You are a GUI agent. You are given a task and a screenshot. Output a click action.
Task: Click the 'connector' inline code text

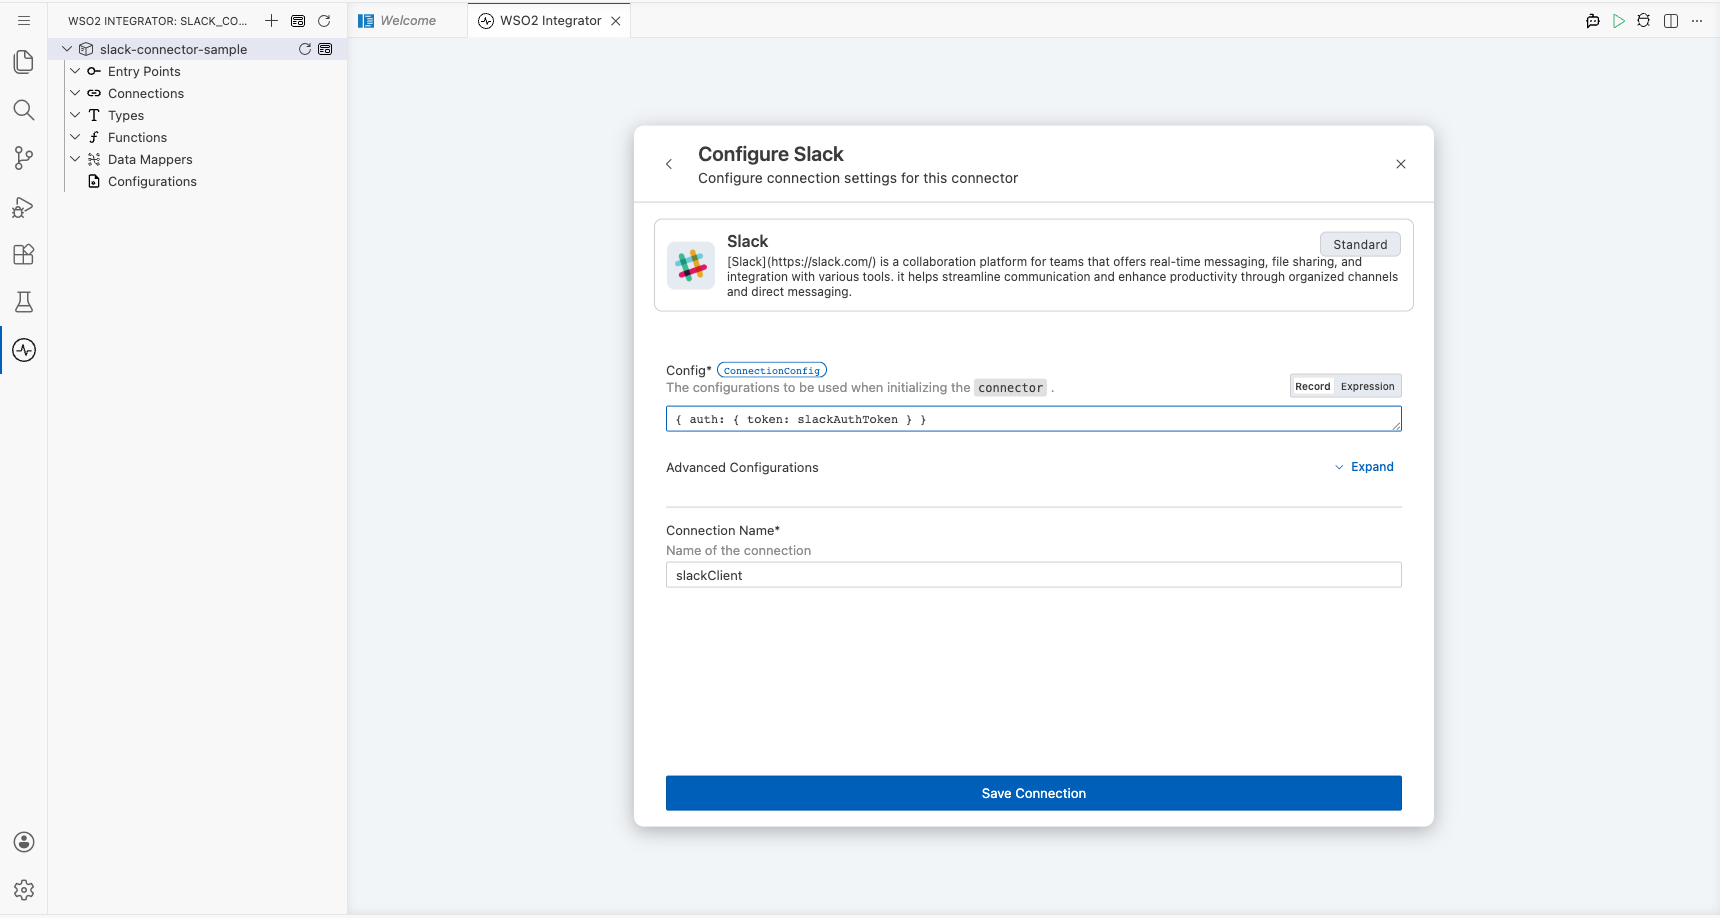pyautogui.click(x=1010, y=388)
